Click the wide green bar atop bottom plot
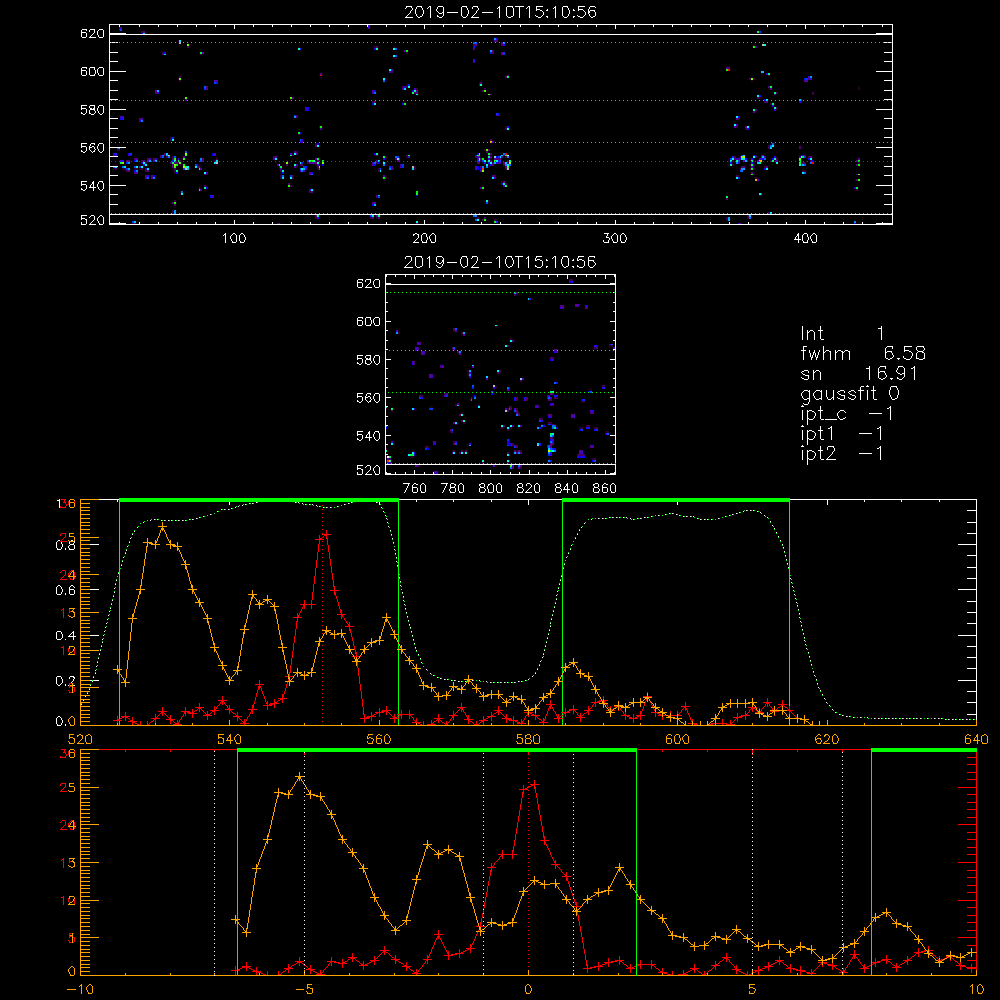Image resolution: width=1000 pixels, height=1000 pixels. (437, 751)
